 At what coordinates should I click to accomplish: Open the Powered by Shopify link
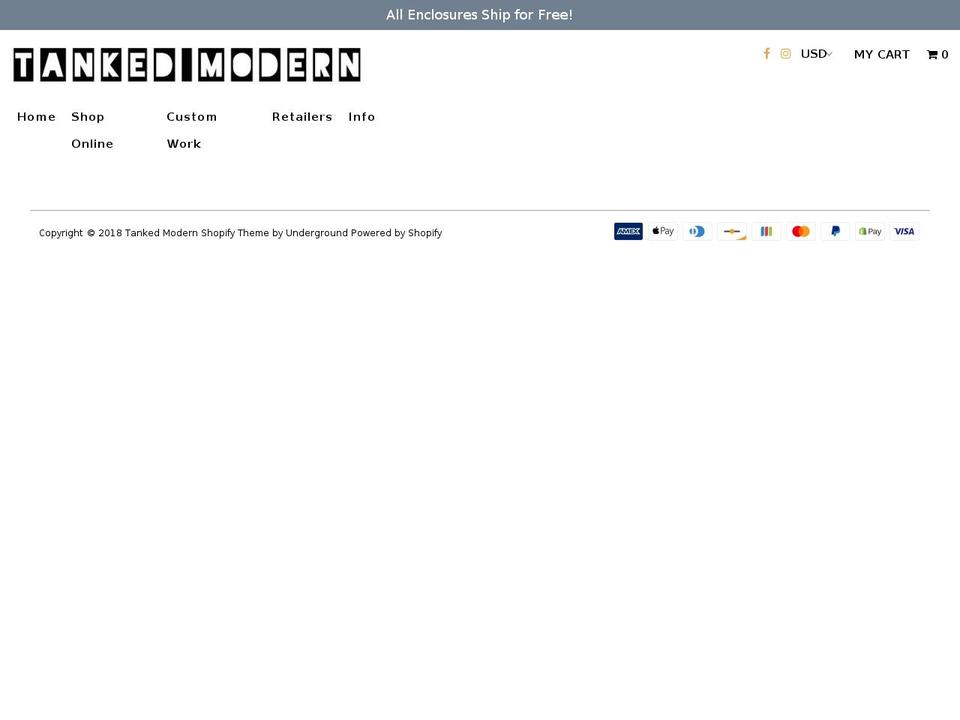(x=396, y=233)
